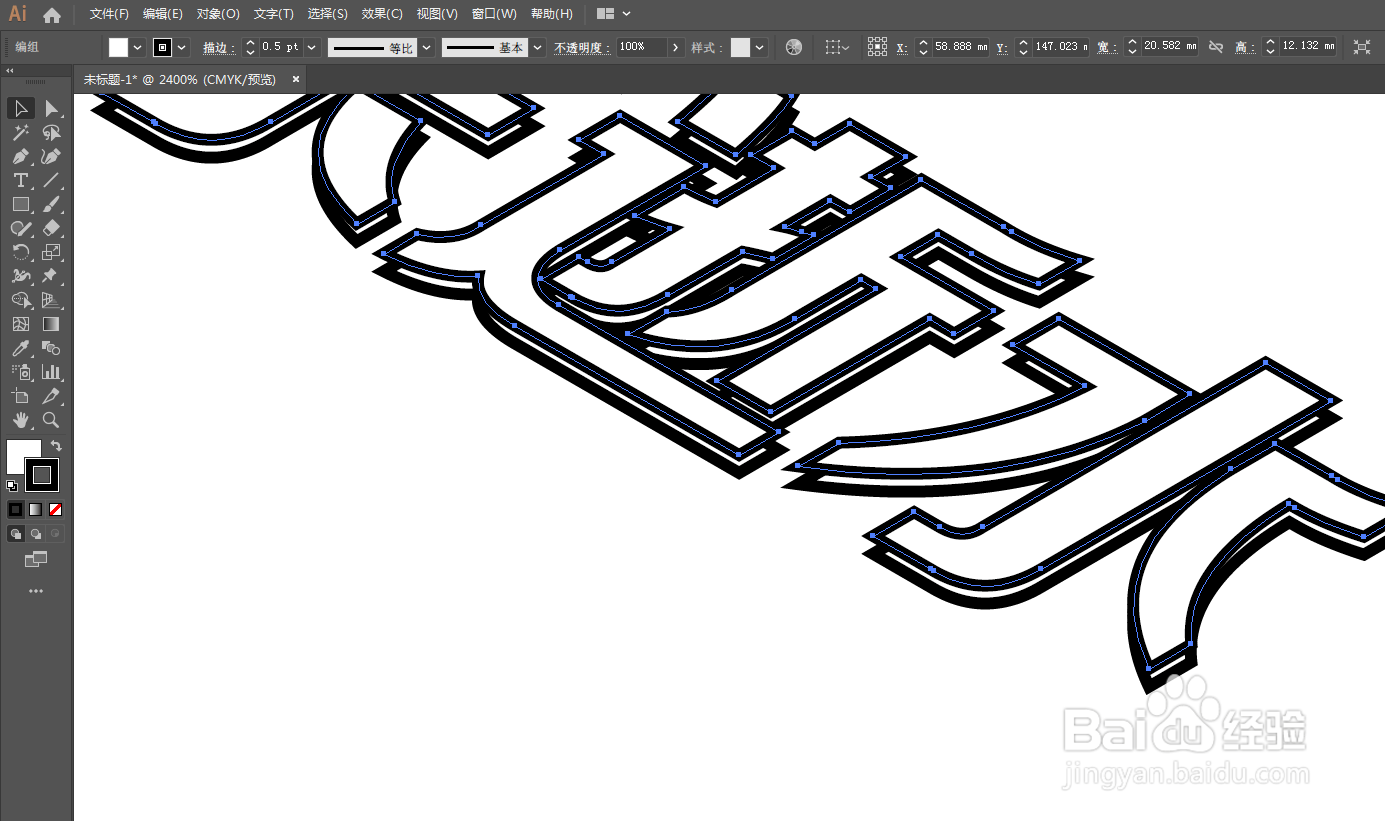Select the Zoom magnifier tool
Image resolution: width=1385 pixels, height=821 pixels.
pos(51,420)
